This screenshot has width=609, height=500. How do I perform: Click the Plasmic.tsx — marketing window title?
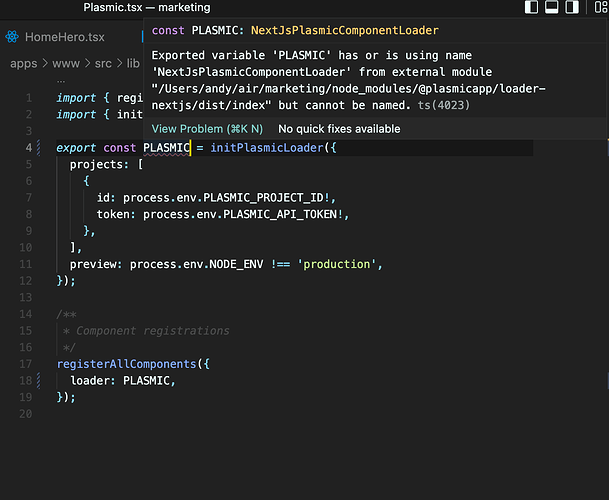point(147,8)
